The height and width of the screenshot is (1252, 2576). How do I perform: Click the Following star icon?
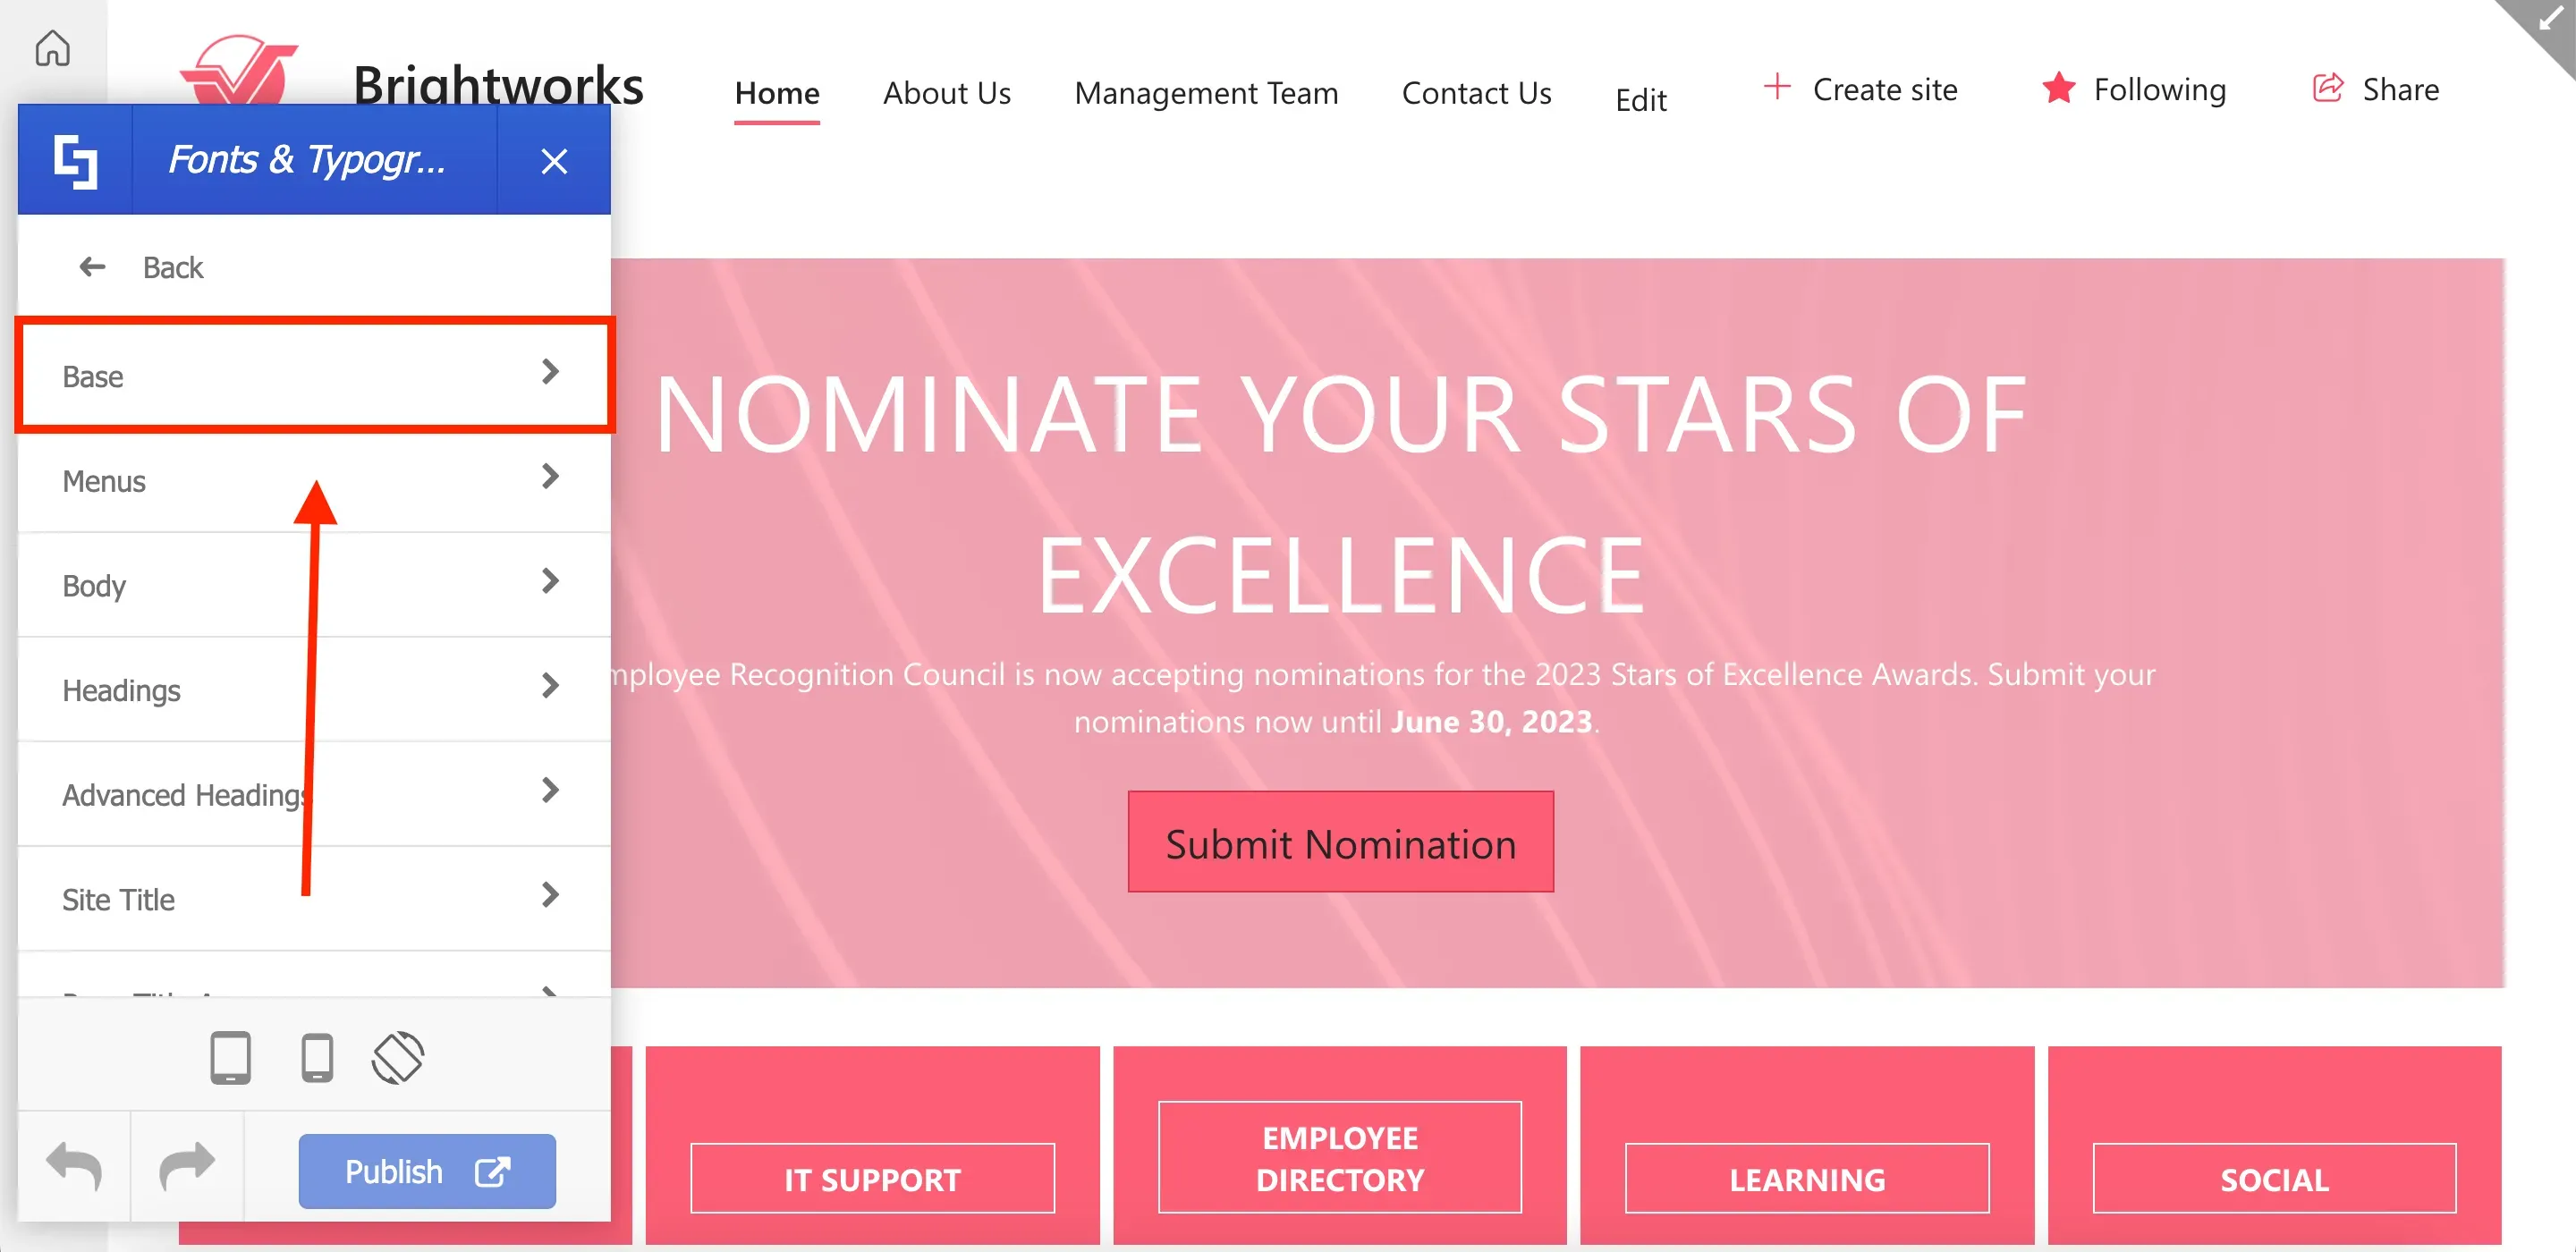(x=2058, y=88)
